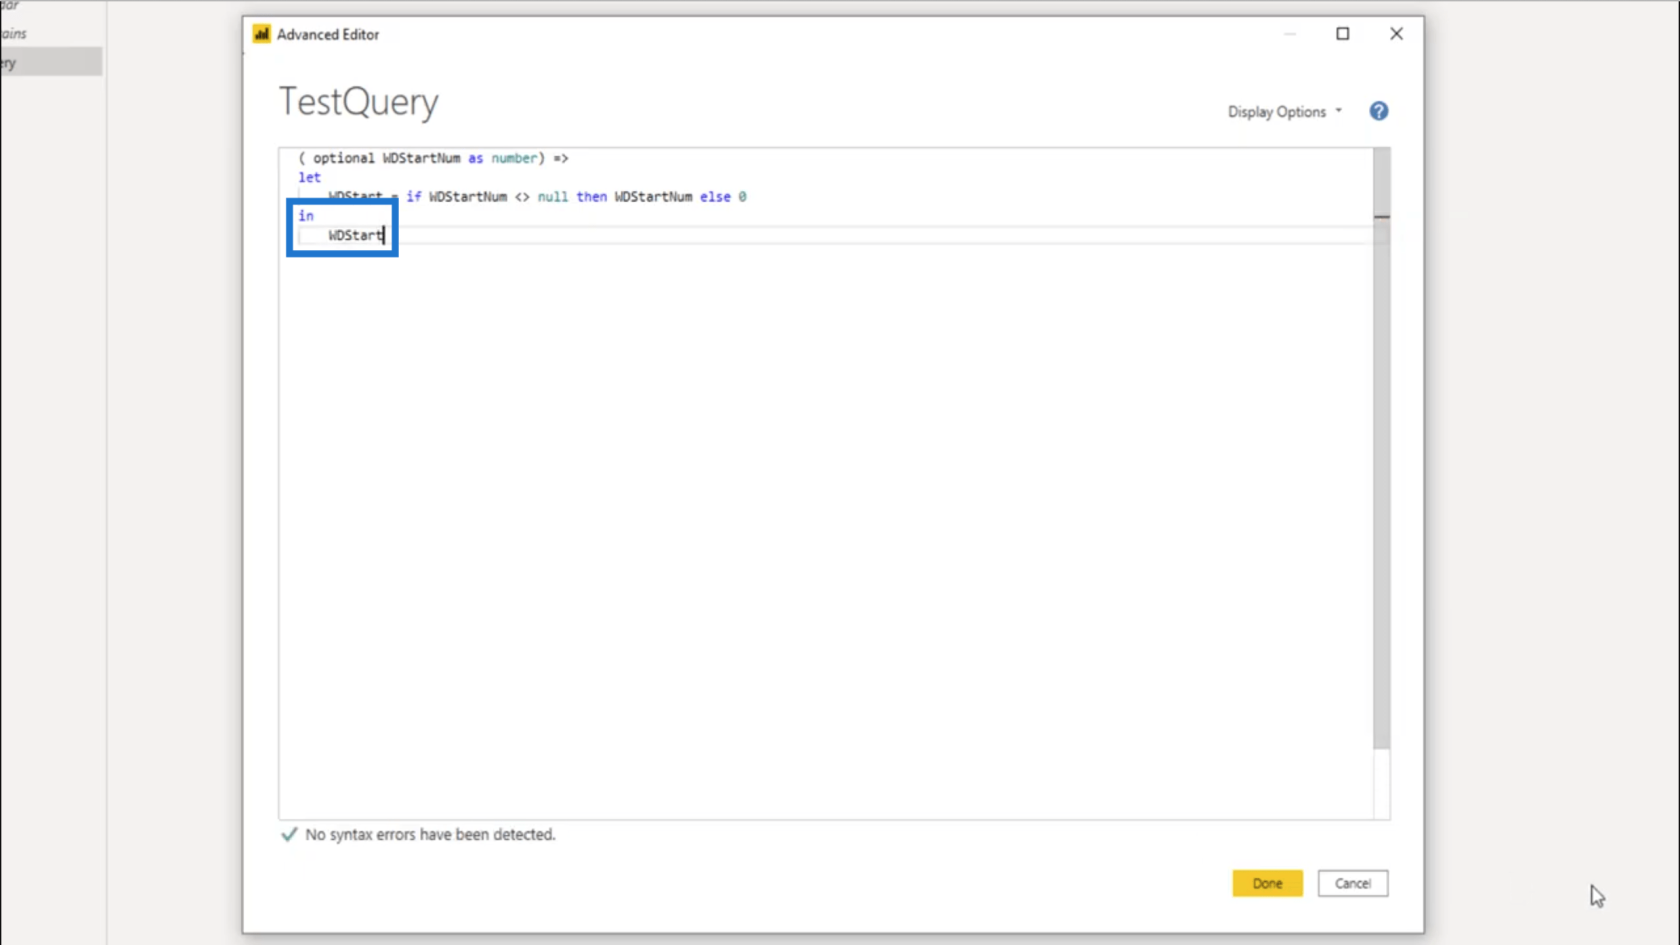Click 'then' keyword in the code
Viewport: 1680px width, 945px height.
click(591, 197)
